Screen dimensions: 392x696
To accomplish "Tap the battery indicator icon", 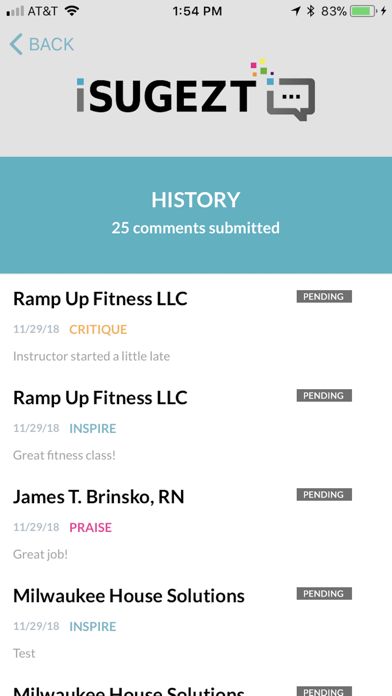I will pyautogui.click(x=363, y=11).
